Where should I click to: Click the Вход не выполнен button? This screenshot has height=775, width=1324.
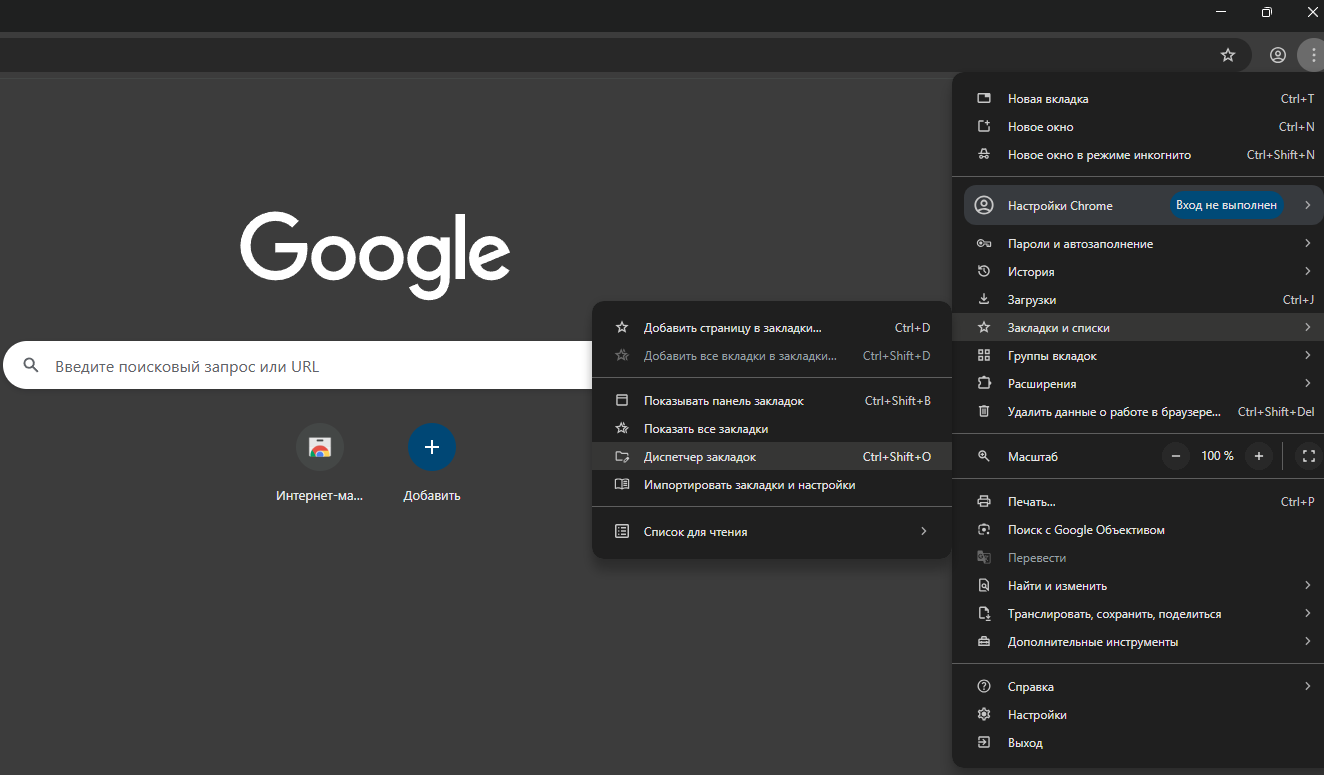tap(1226, 205)
